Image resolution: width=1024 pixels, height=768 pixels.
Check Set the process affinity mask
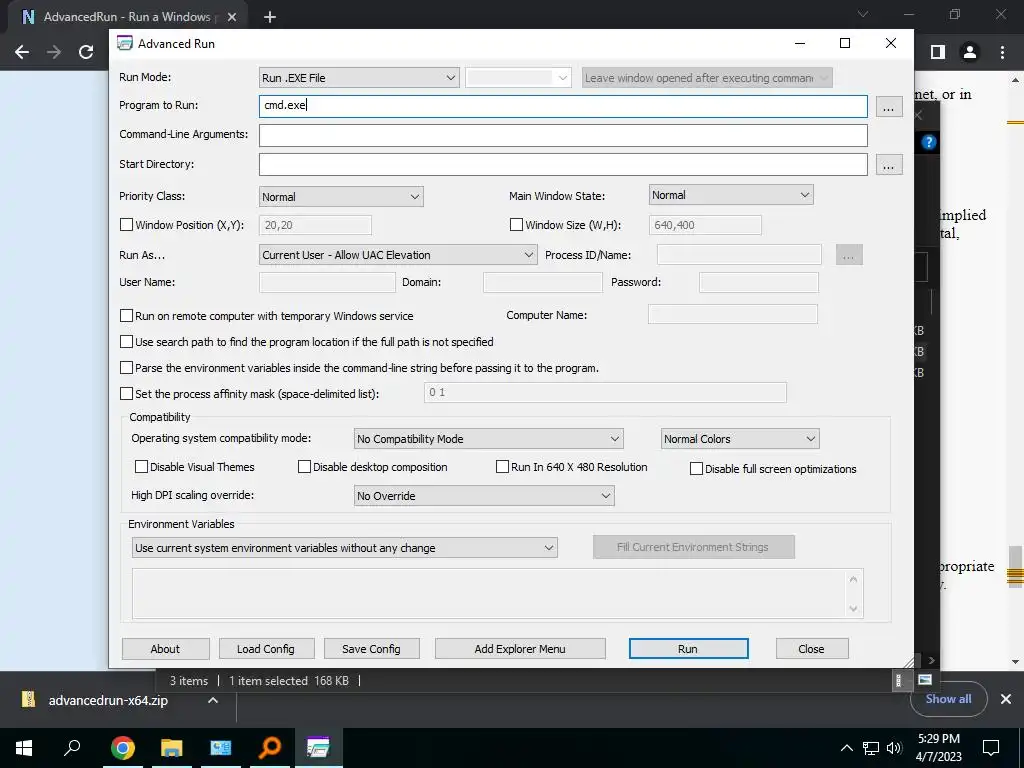[x=127, y=394]
